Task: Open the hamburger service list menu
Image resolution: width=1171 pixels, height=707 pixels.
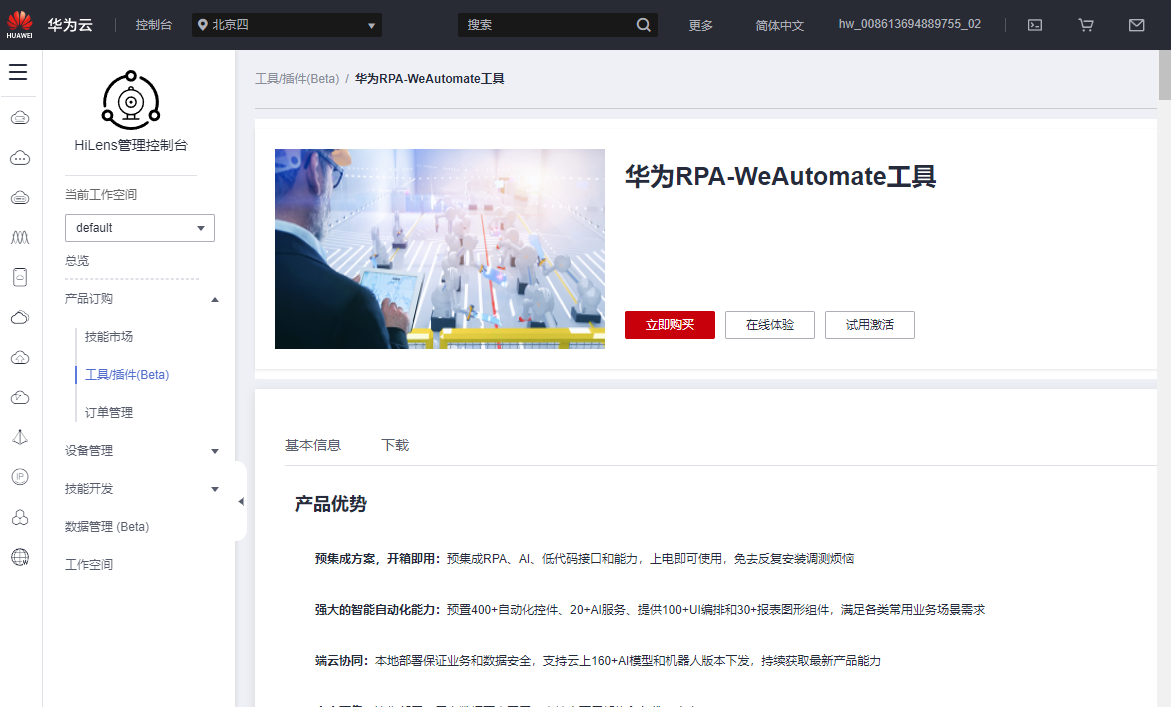Action: pyautogui.click(x=18, y=72)
